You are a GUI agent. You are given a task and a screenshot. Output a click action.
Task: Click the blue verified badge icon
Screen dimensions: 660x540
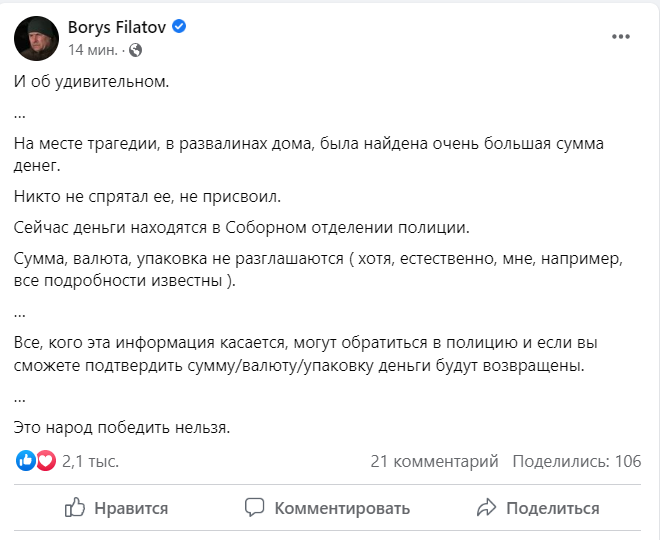pyautogui.click(x=179, y=28)
